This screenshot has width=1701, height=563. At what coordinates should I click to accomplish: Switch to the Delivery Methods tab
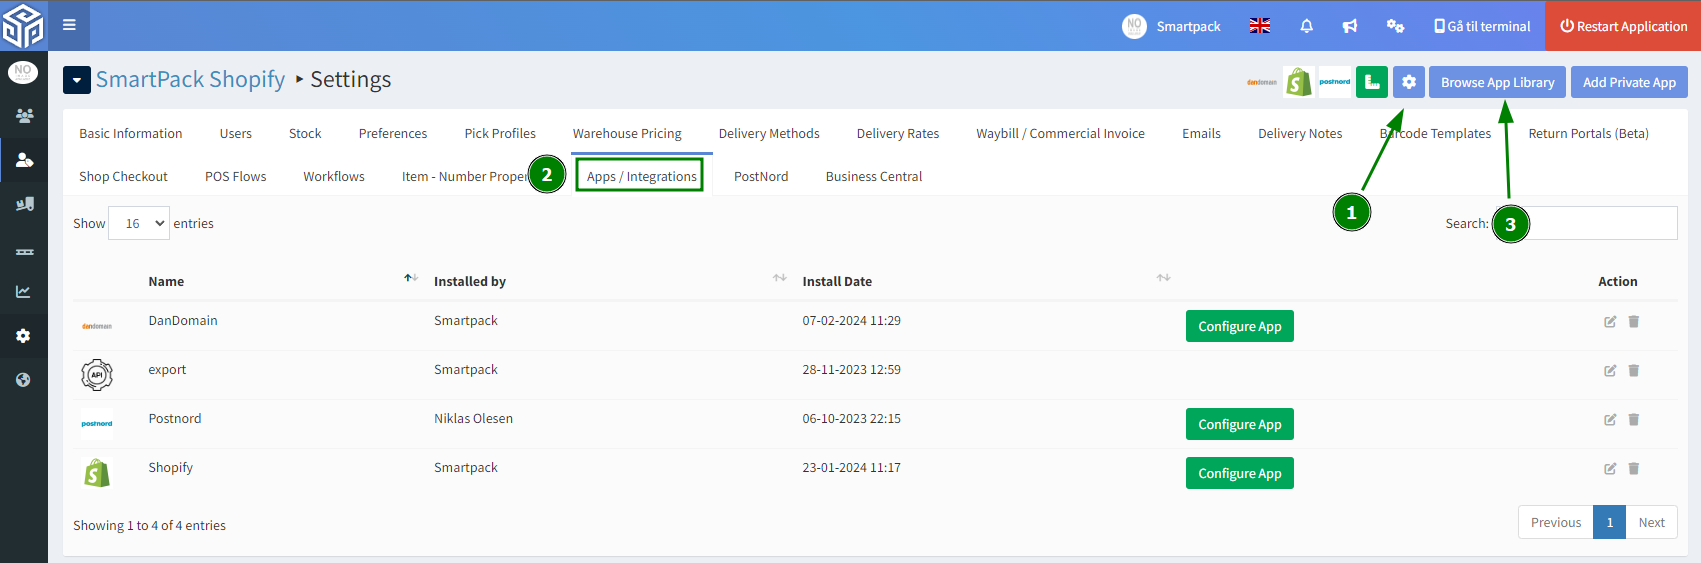click(769, 133)
